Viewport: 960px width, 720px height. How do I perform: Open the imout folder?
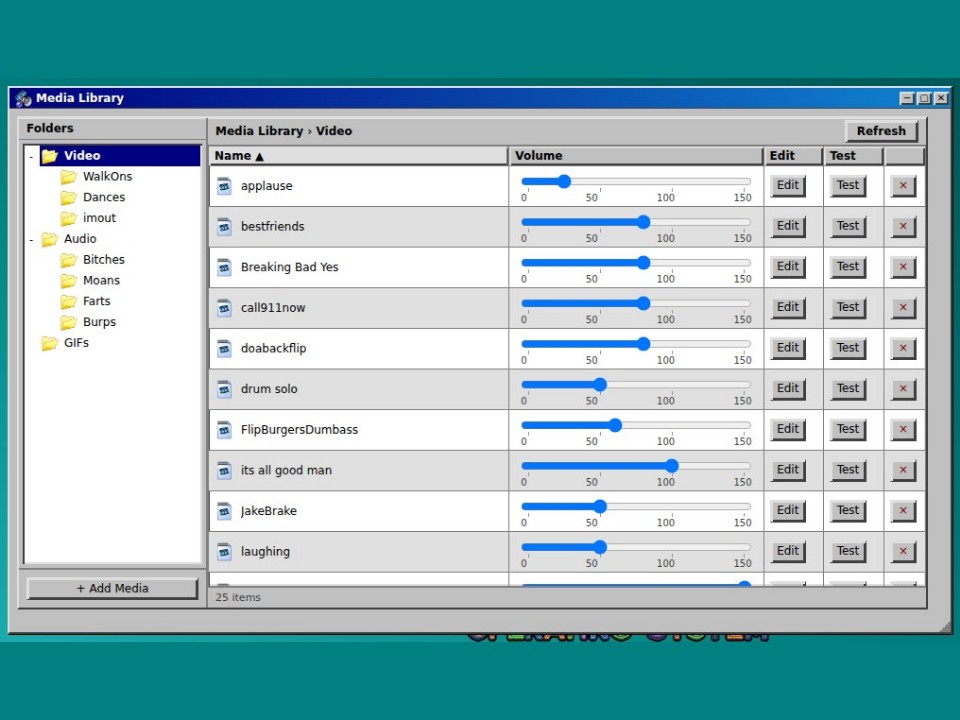pos(99,218)
